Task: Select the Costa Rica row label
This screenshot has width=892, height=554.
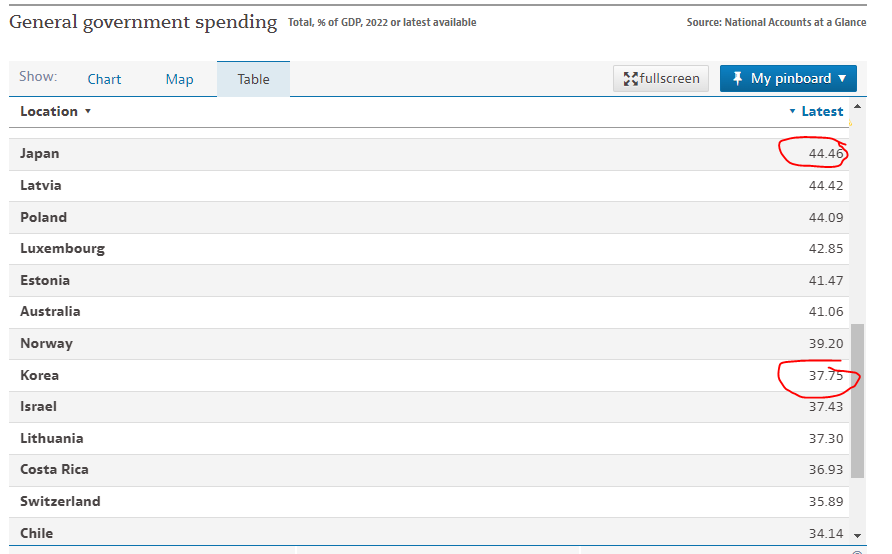Action: [x=54, y=470]
